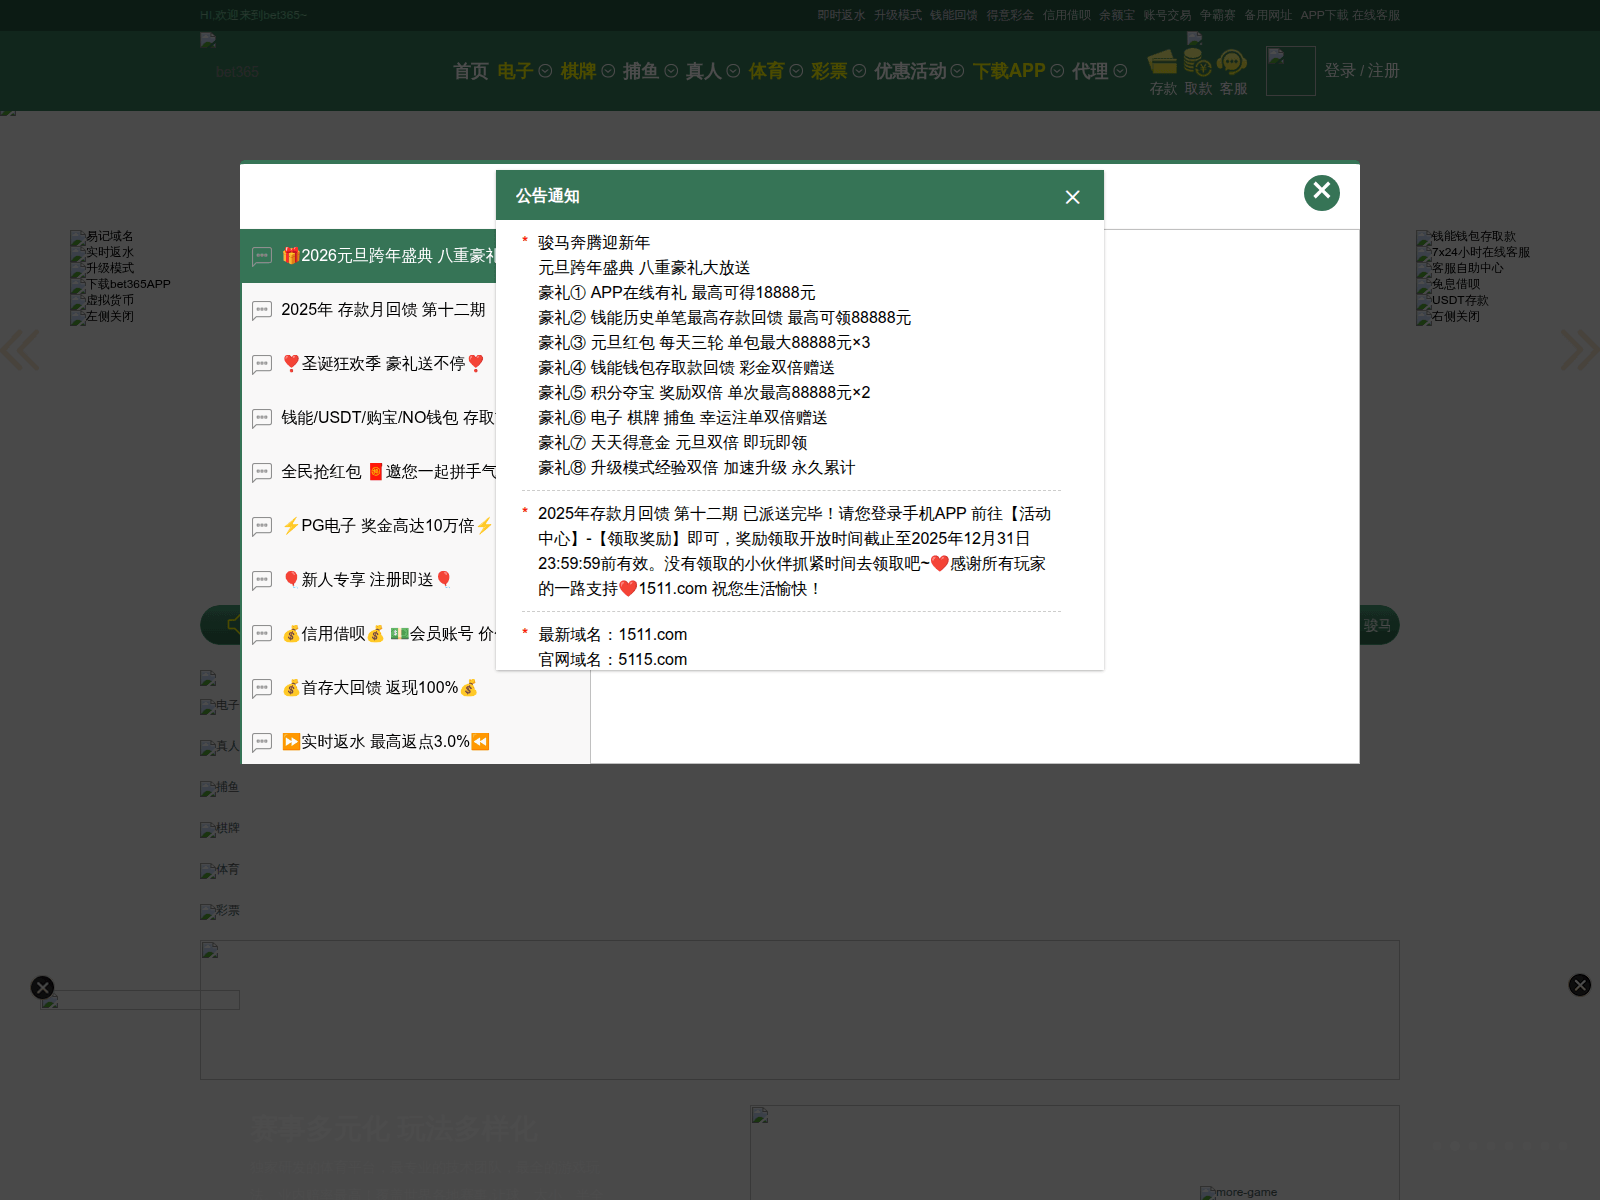Click the 首页 navigation item
Viewport: 1600px width, 1200px height.
point(471,71)
